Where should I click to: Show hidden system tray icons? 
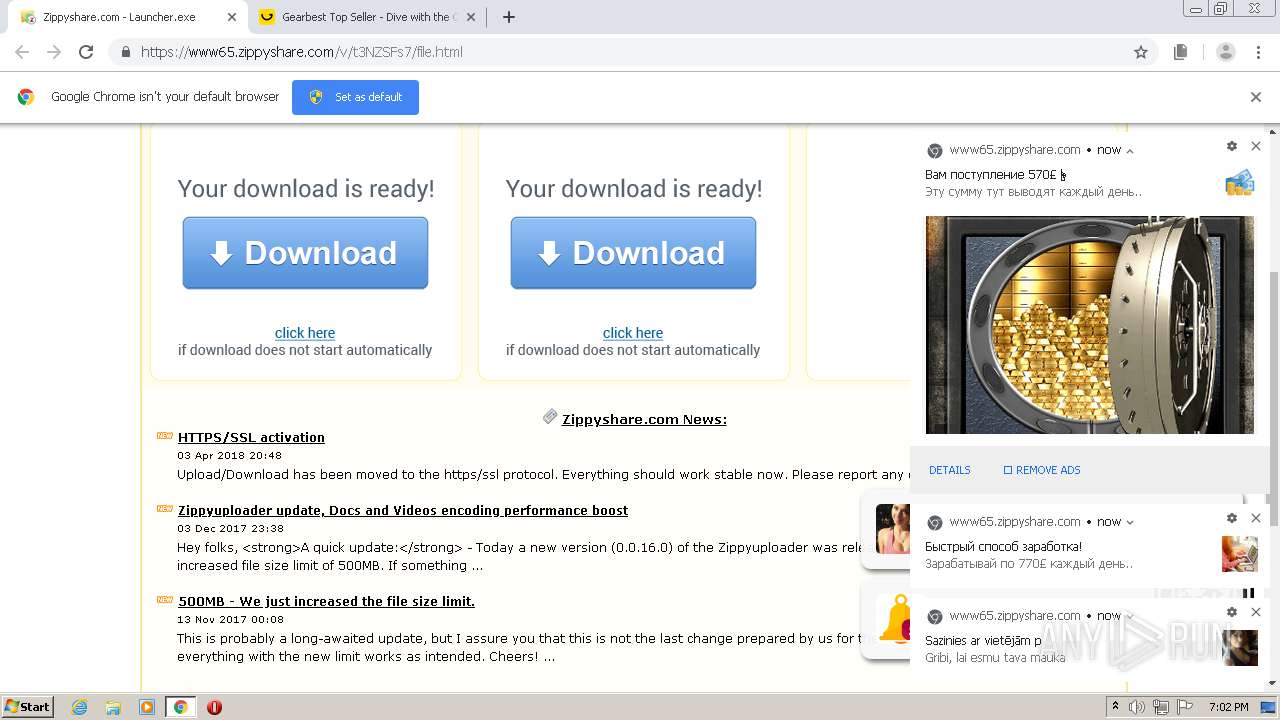1115,707
